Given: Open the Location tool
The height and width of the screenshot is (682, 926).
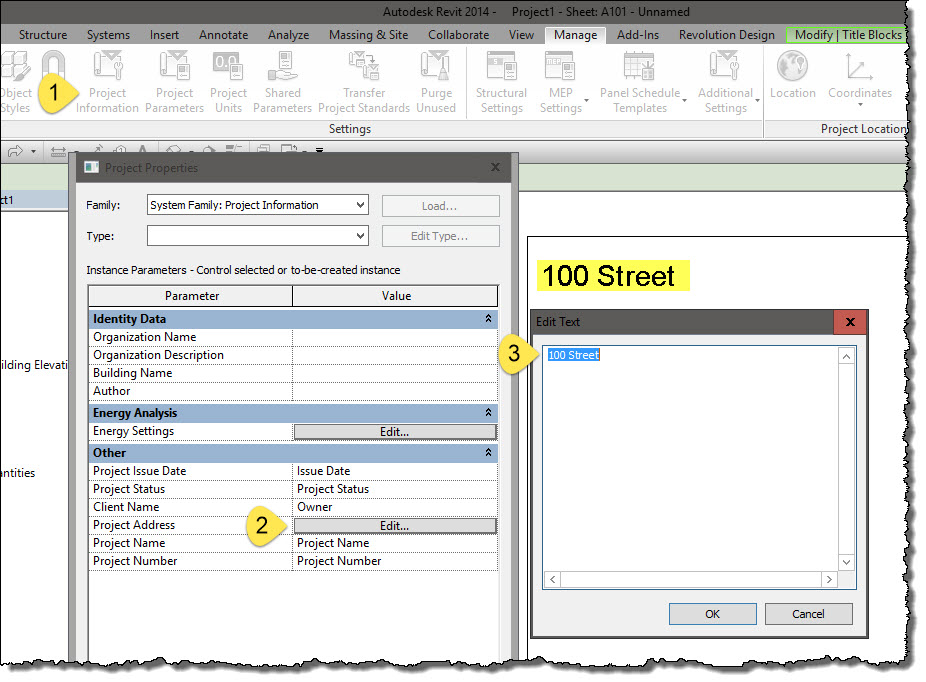Looking at the screenshot, I should (x=793, y=76).
